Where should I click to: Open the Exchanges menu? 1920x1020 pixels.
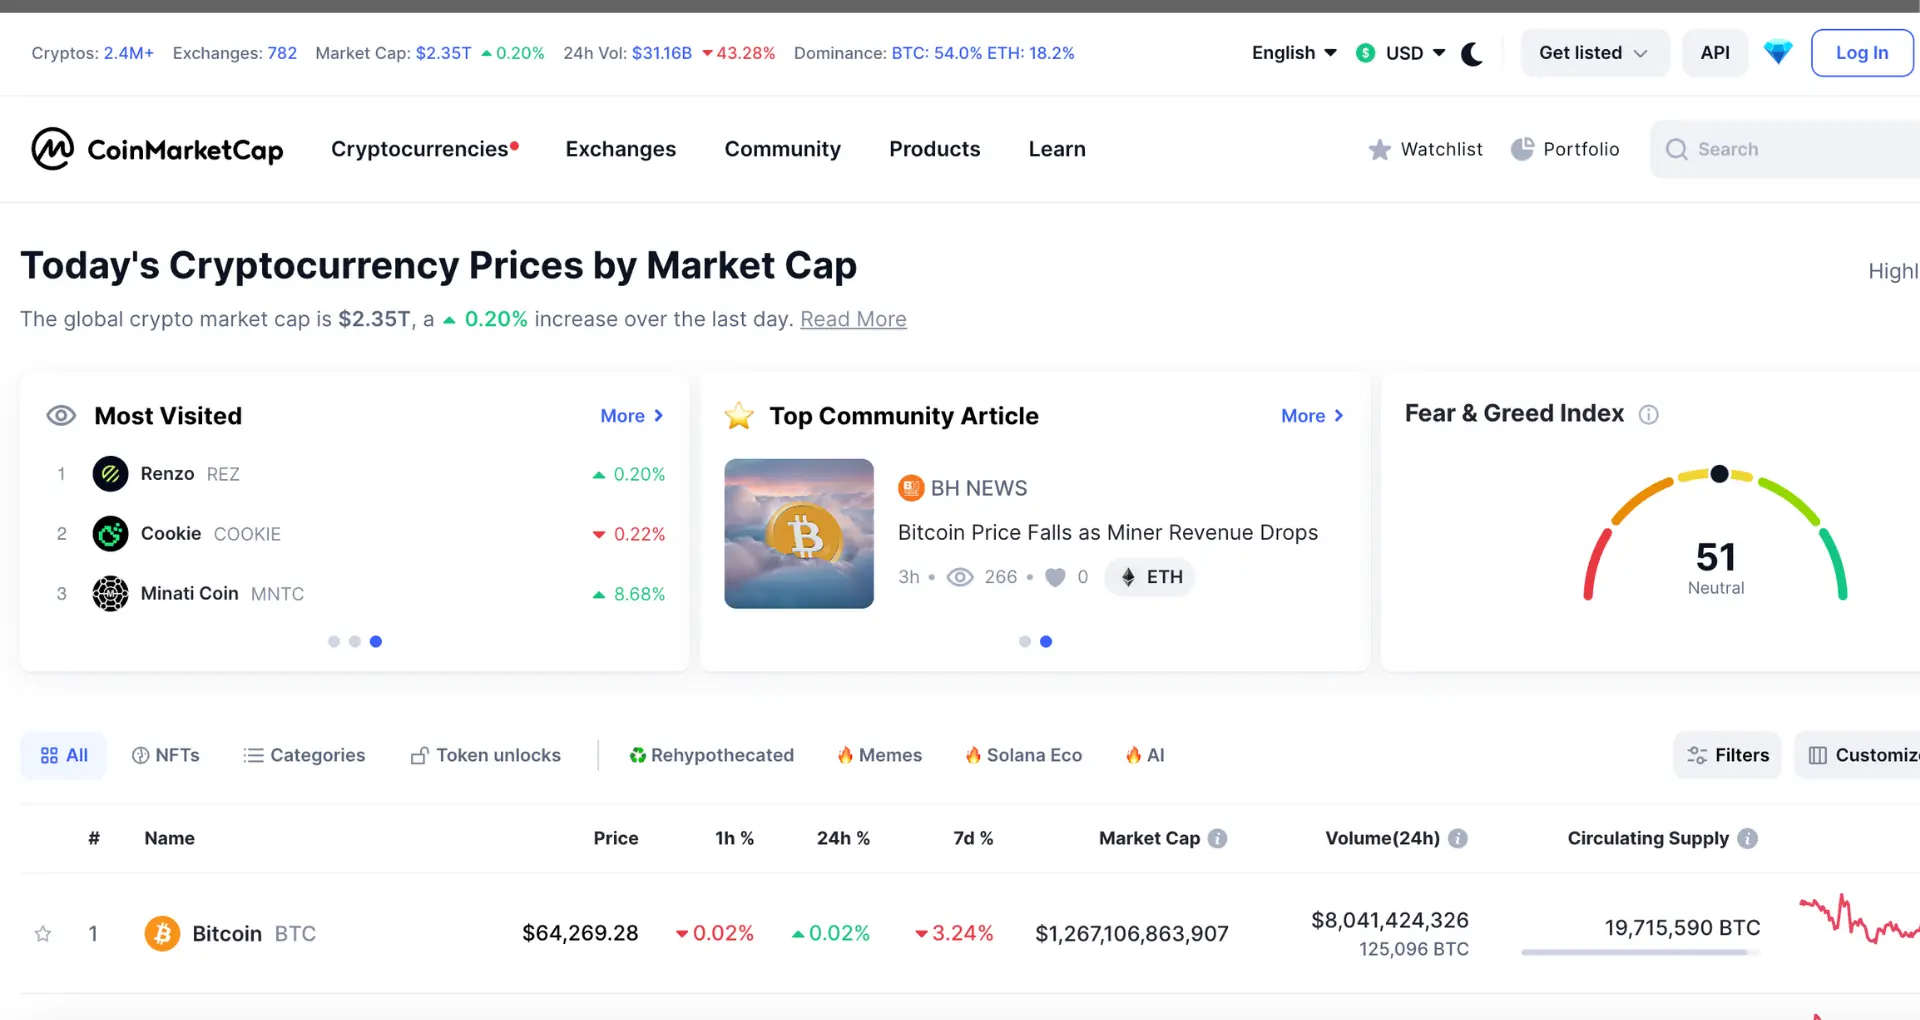621,149
